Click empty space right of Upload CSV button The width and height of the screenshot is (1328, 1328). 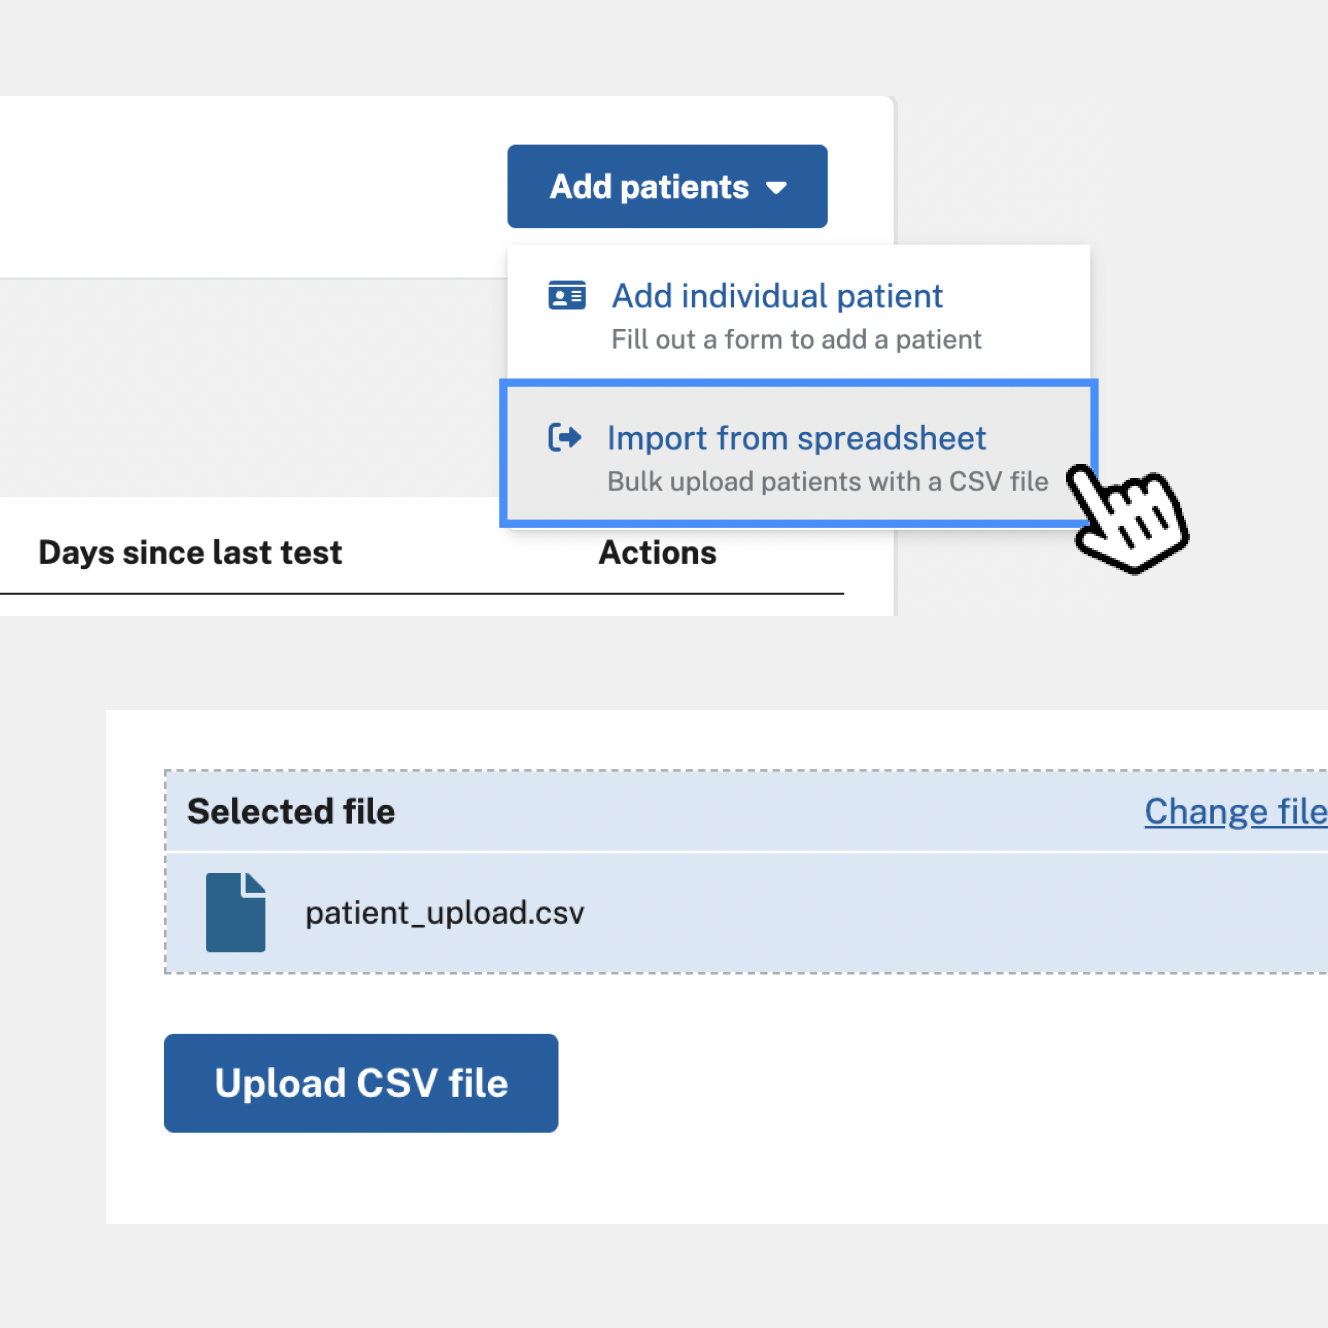click(x=900, y=1083)
